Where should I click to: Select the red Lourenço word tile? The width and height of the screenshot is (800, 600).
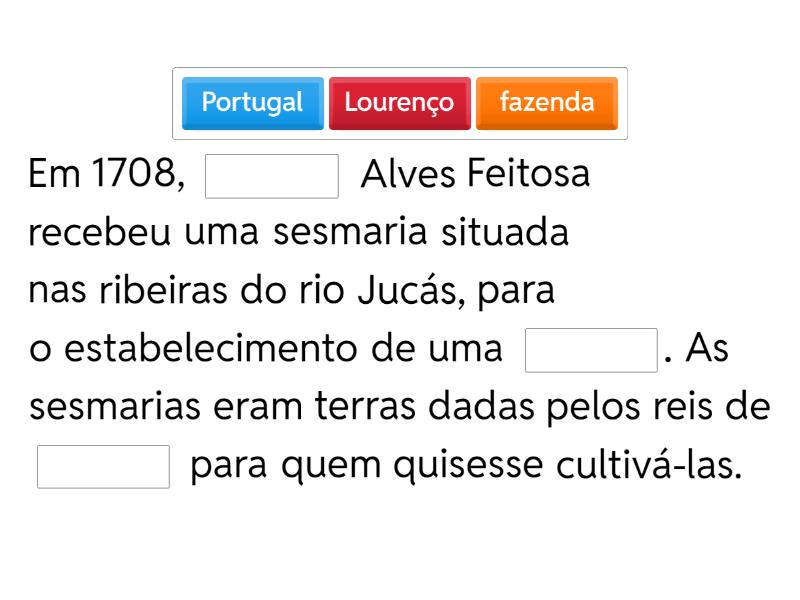pos(399,103)
